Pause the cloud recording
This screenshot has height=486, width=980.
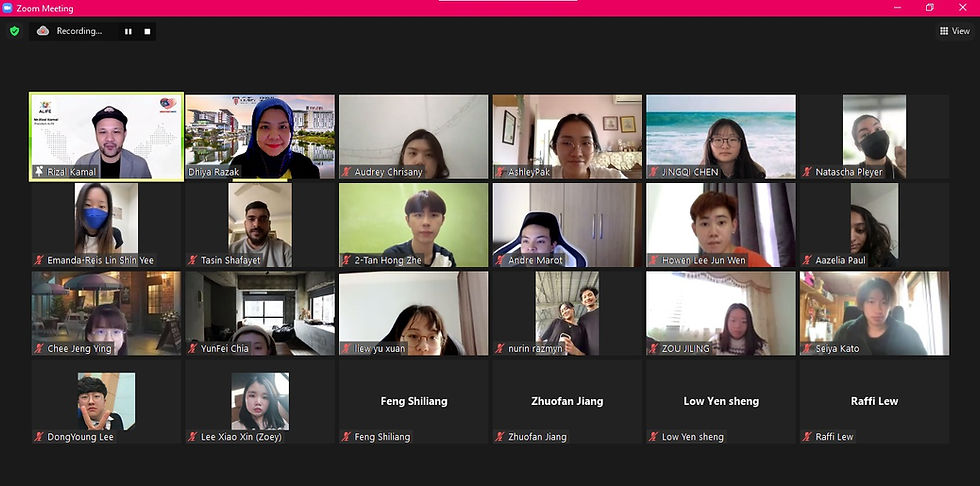tap(128, 31)
